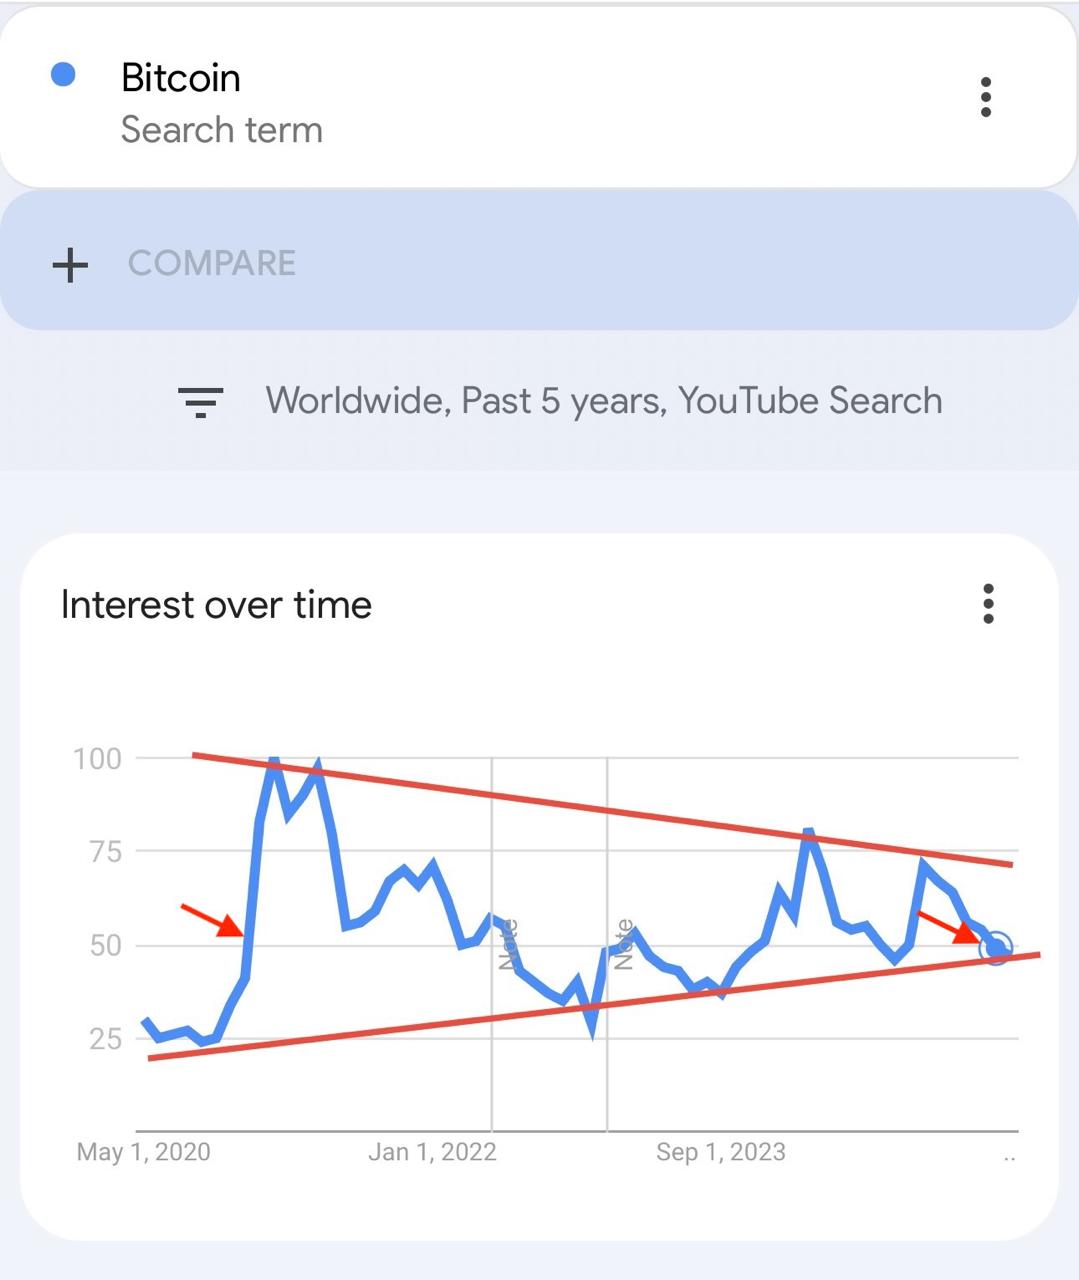Viewport: 1079px width, 1280px height.
Task: Change Worldwide, Past 5 years, YouTube Search filters
Action: (604, 401)
